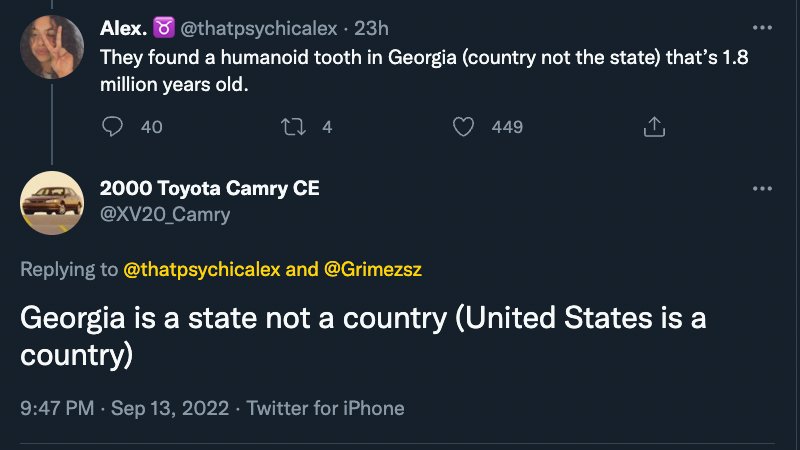Image resolution: width=800 pixels, height=450 pixels.
Task: Open the 9:47 PM Sep 13, 2022 timestamp
Action: [x=124, y=408]
